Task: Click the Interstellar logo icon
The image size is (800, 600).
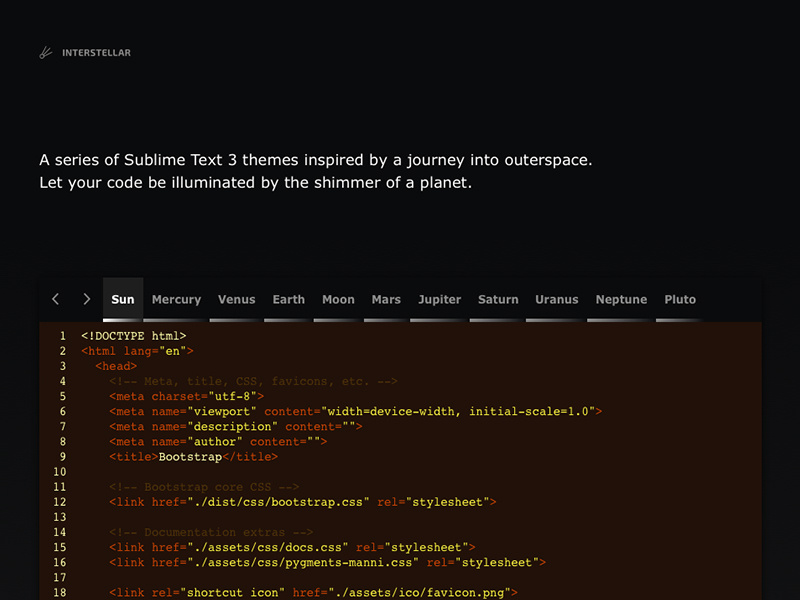Action: (x=45, y=53)
